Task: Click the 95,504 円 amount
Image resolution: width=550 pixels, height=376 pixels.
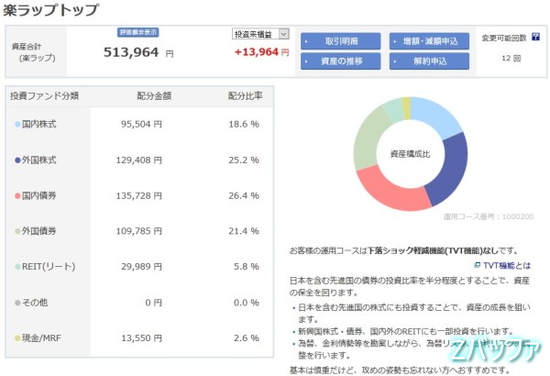Action: point(142,124)
